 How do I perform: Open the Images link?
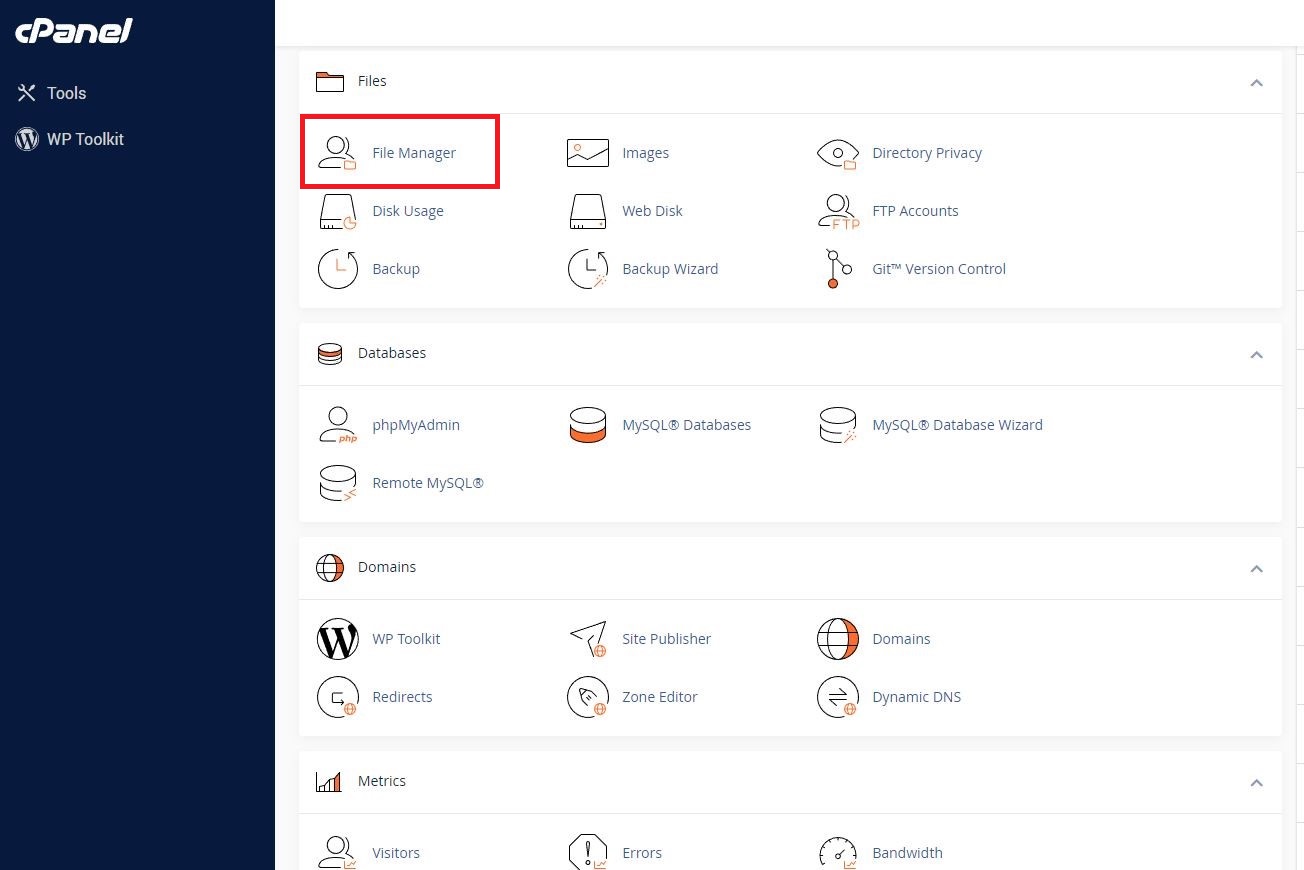(x=646, y=153)
